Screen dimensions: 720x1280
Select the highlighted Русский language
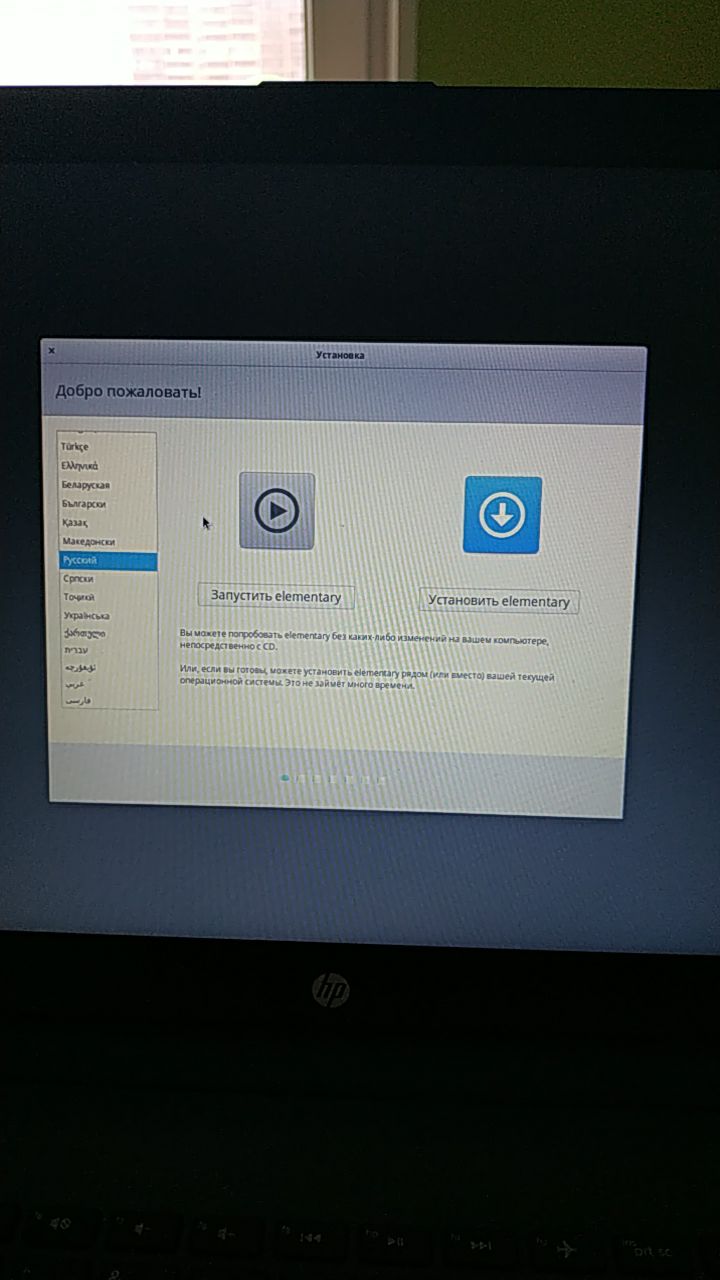click(107, 560)
